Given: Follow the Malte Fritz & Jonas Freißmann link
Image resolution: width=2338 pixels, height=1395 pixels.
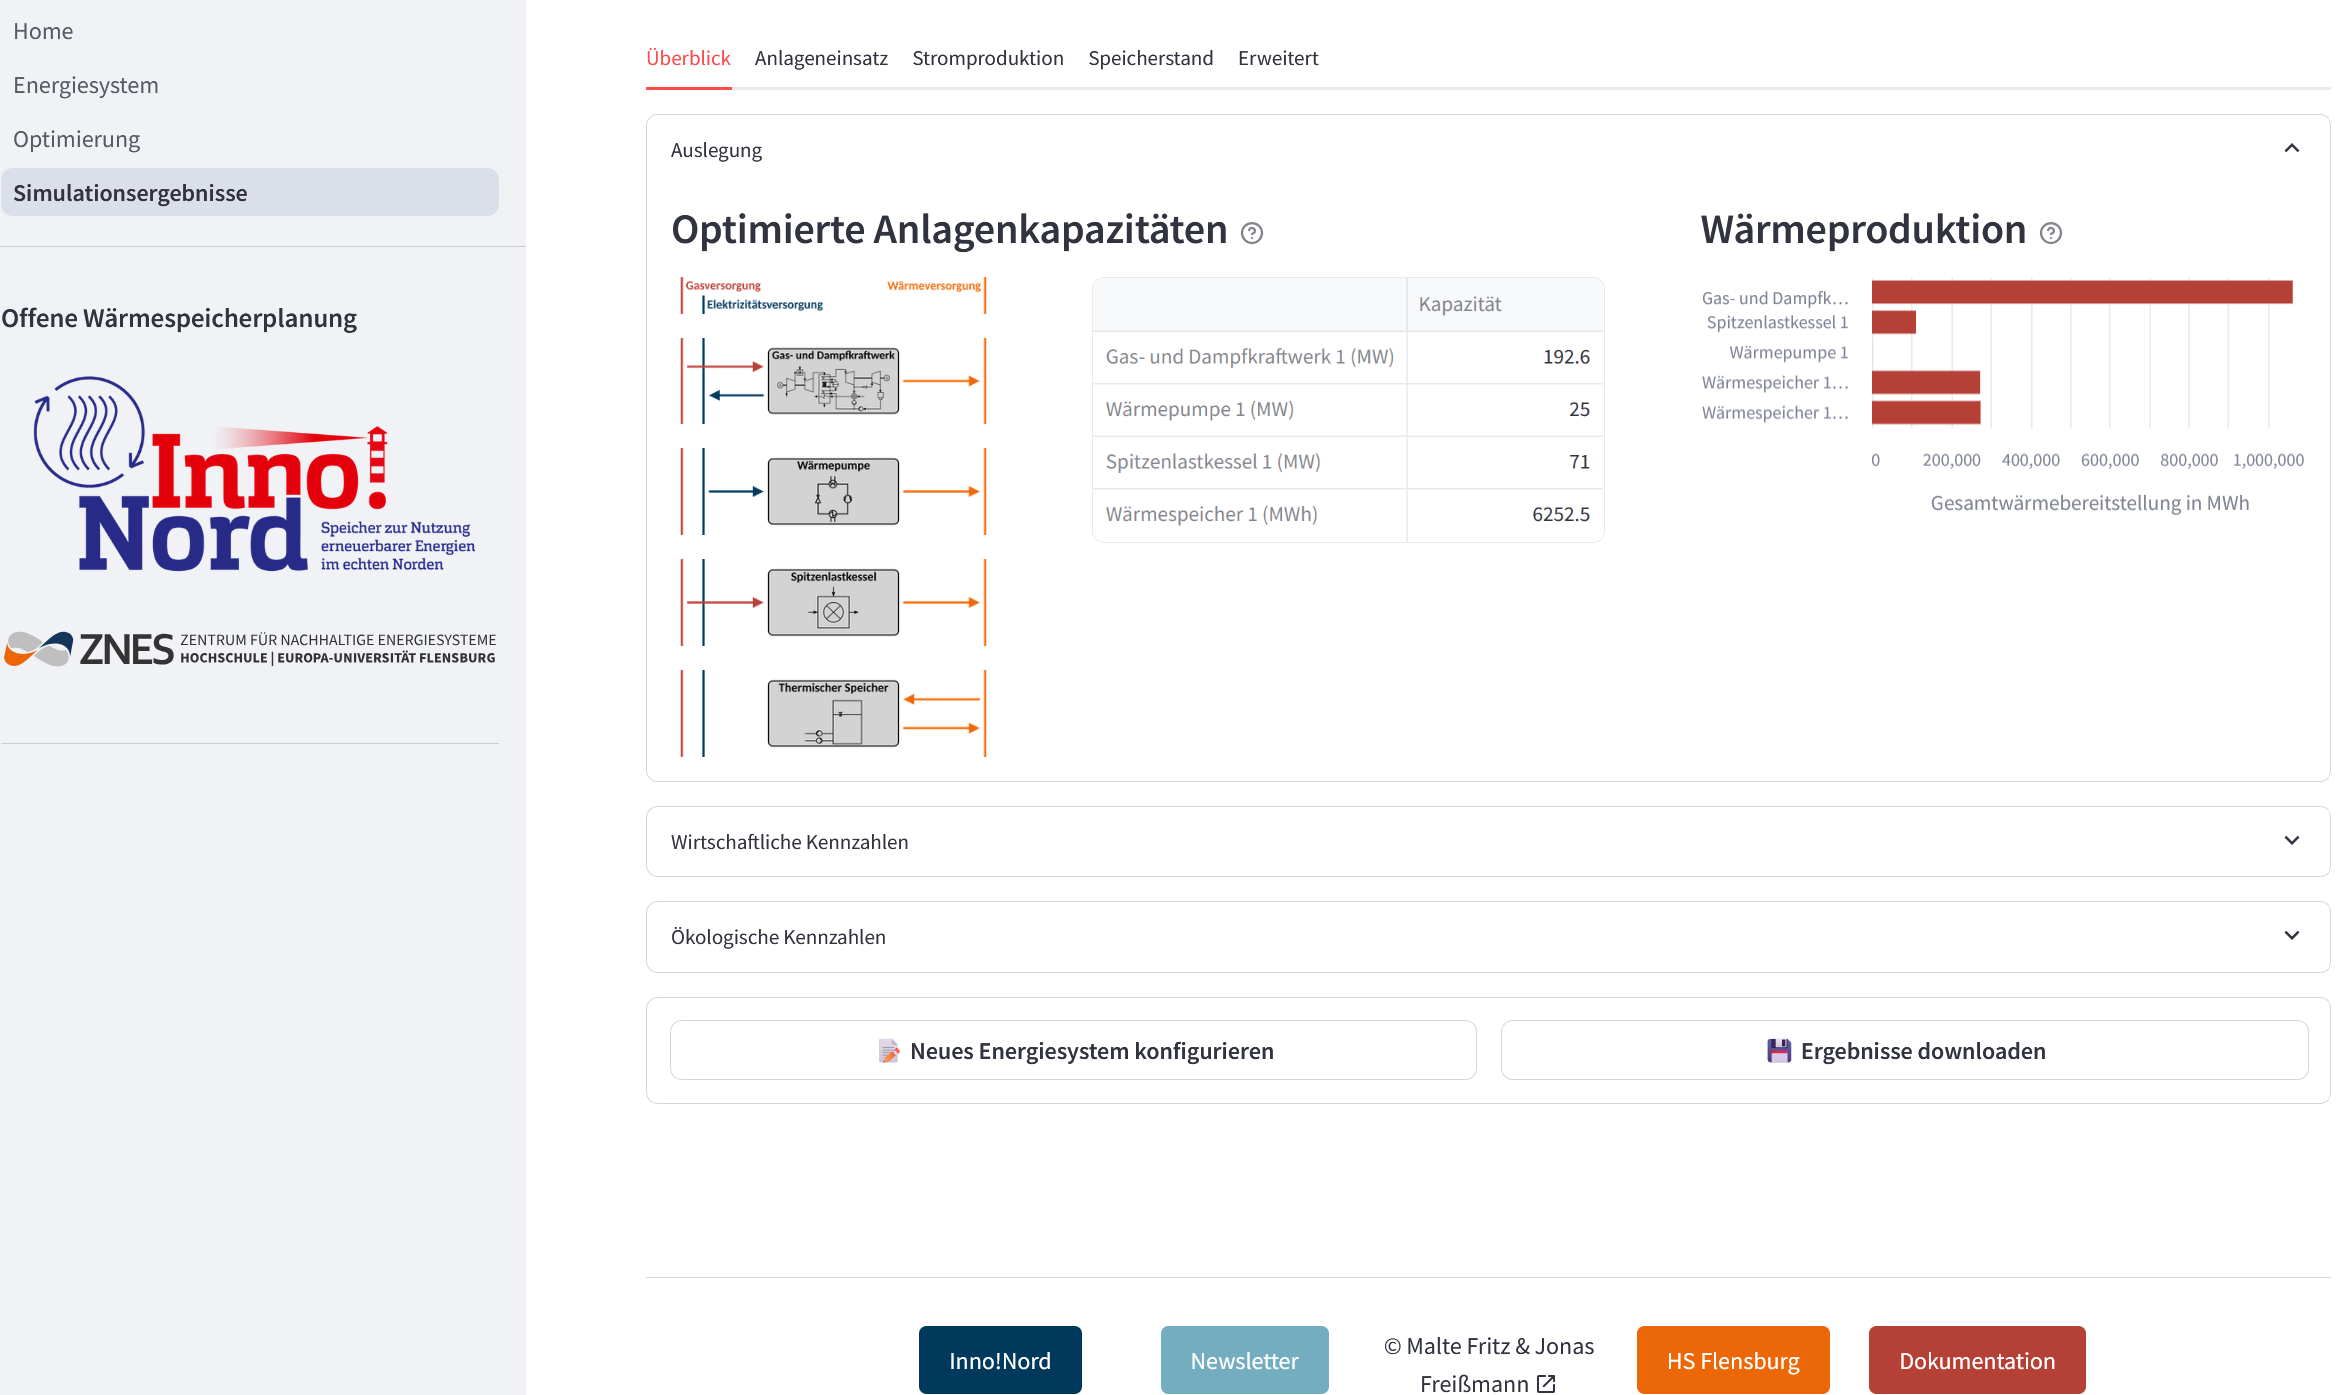Looking at the screenshot, I should click(1489, 1364).
